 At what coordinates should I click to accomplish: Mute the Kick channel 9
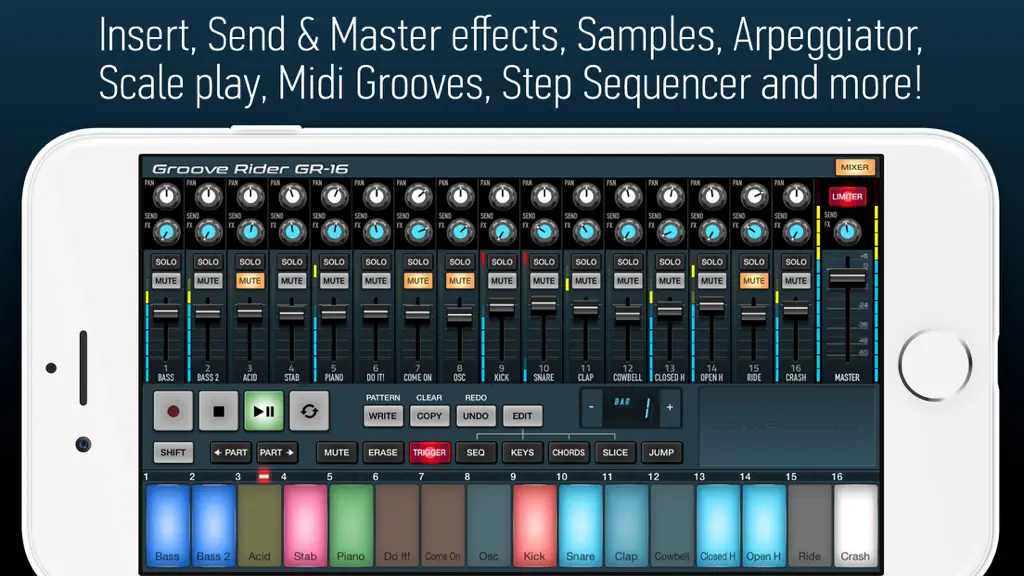coord(502,281)
